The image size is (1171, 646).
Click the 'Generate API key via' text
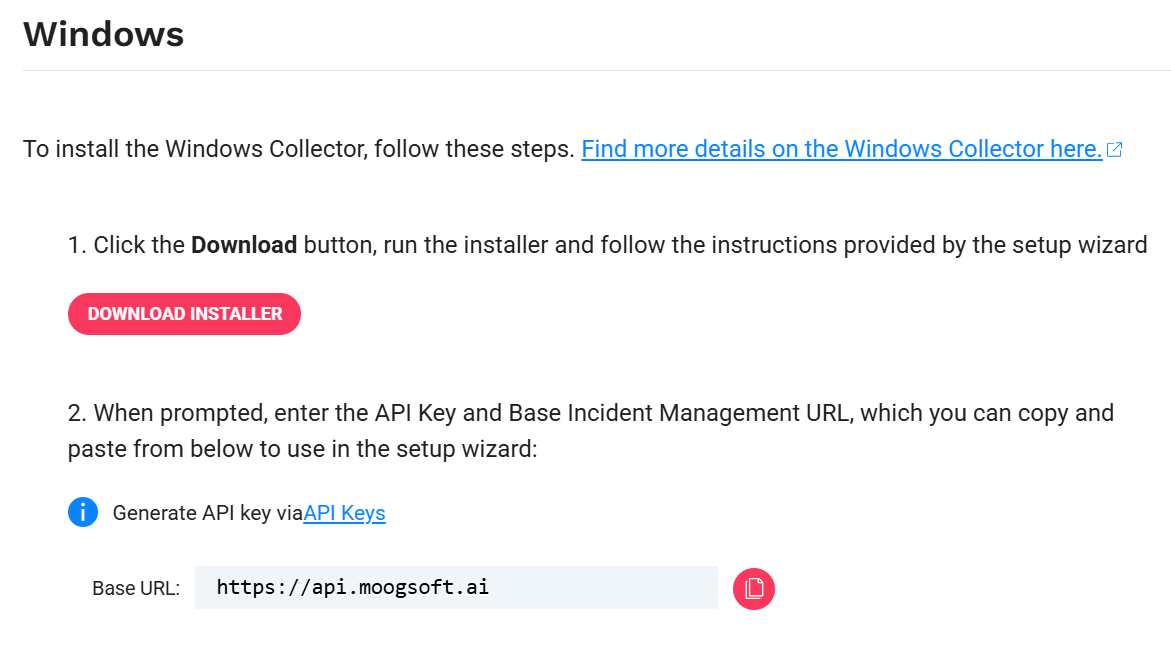pos(208,513)
